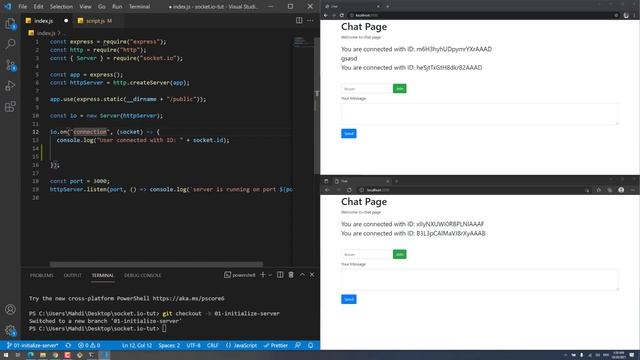Click the blue Send button in top chat page

[x=349, y=133]
